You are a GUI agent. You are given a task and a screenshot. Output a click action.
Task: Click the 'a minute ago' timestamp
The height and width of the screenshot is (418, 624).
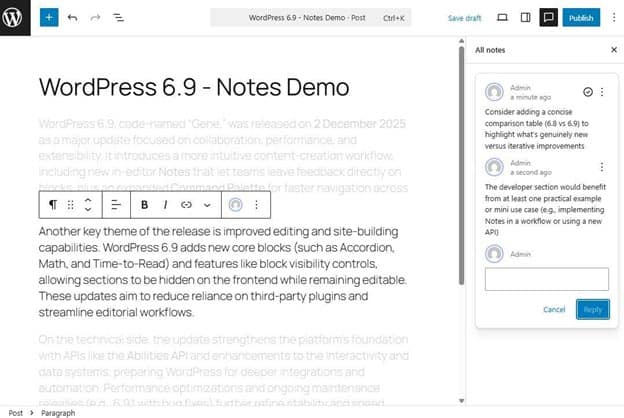(530, 97)
